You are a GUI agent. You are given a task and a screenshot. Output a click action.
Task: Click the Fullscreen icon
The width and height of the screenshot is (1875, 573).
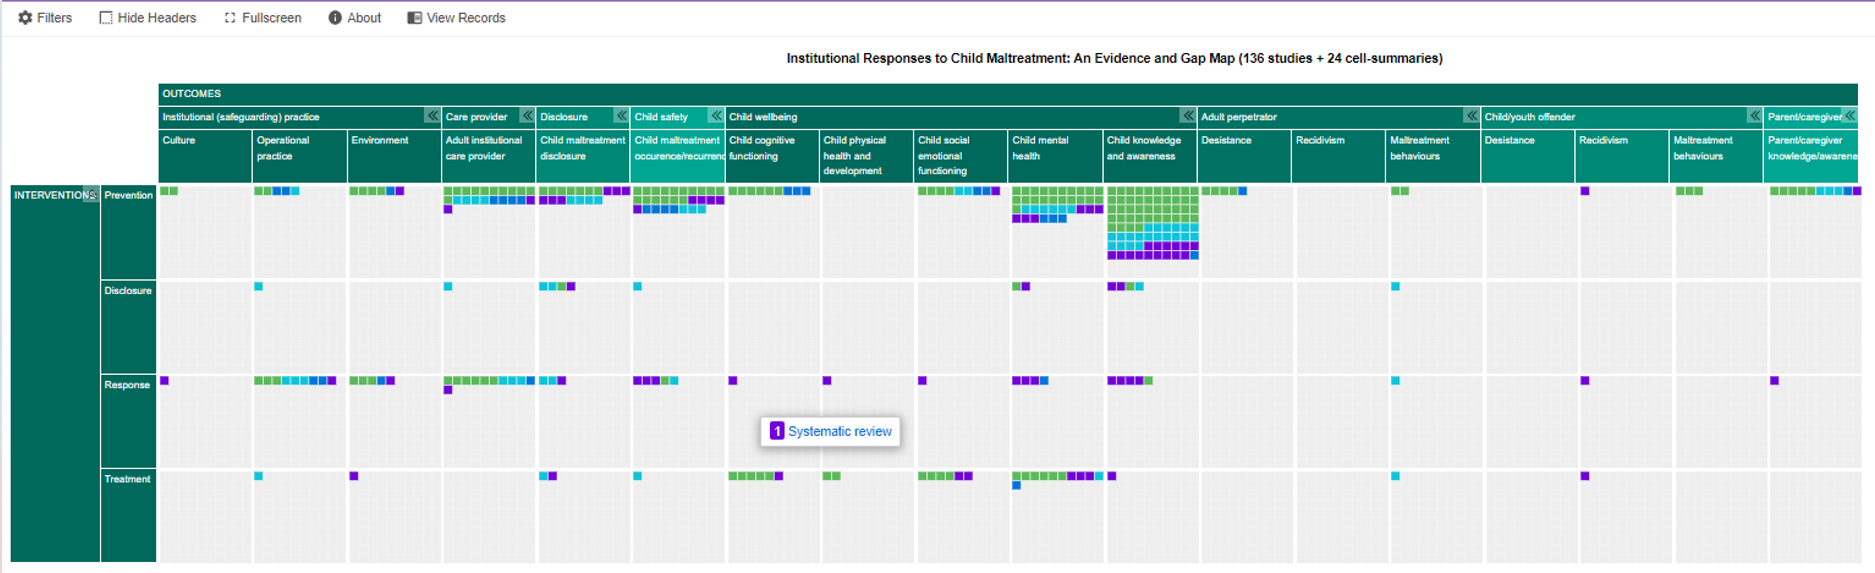tap(230, 18)
